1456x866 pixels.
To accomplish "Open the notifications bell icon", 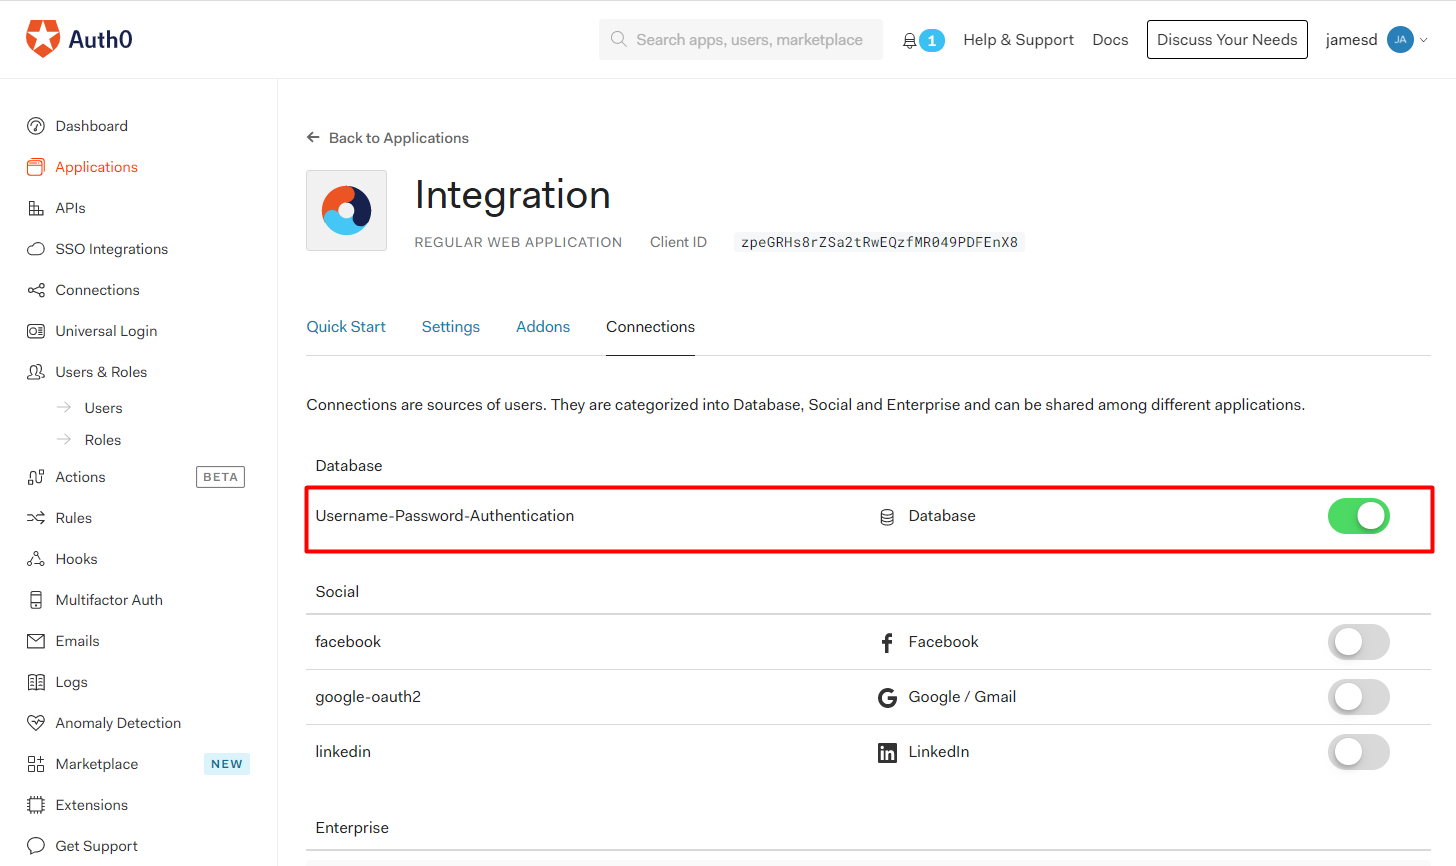I will [909, 41].
